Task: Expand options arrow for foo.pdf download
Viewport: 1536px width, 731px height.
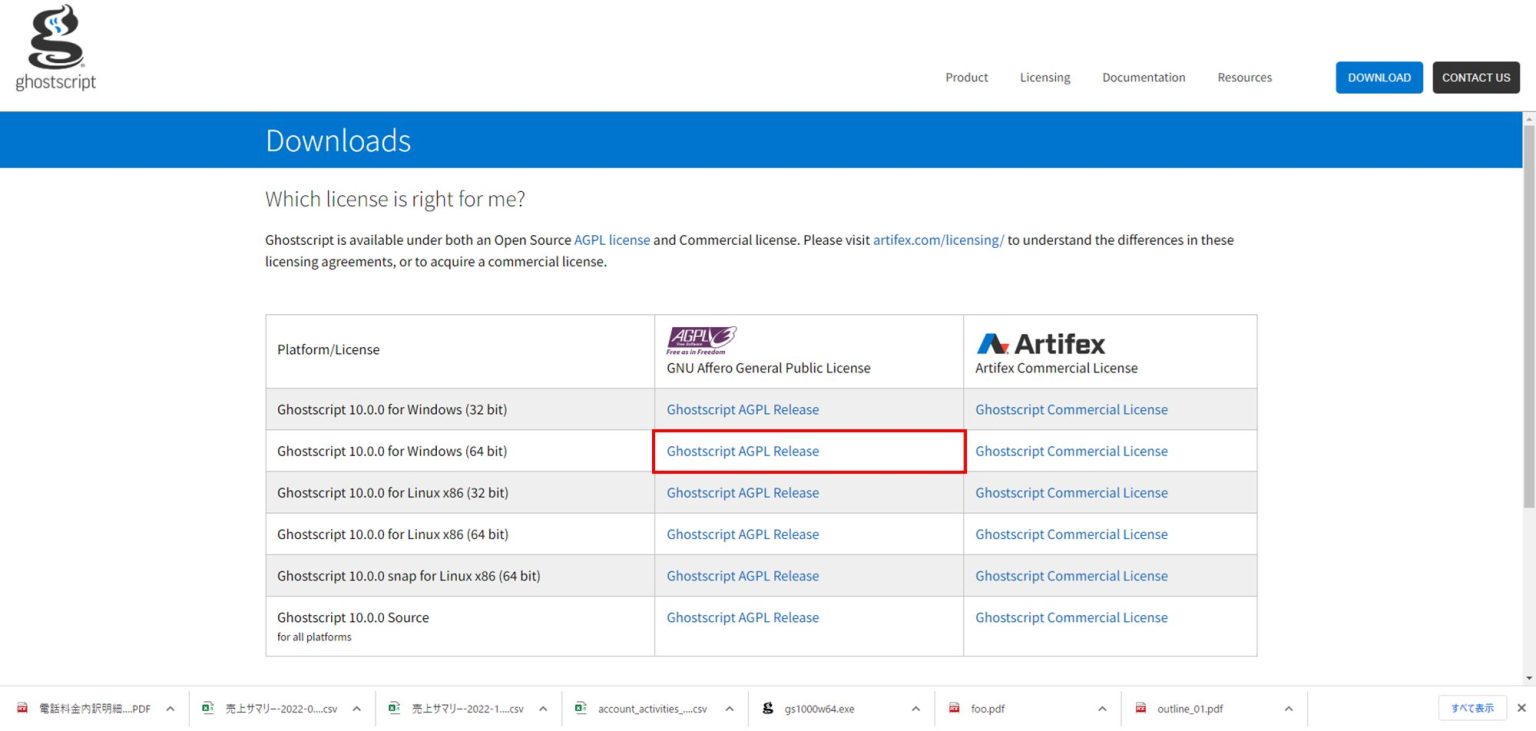Action: 1102,709
